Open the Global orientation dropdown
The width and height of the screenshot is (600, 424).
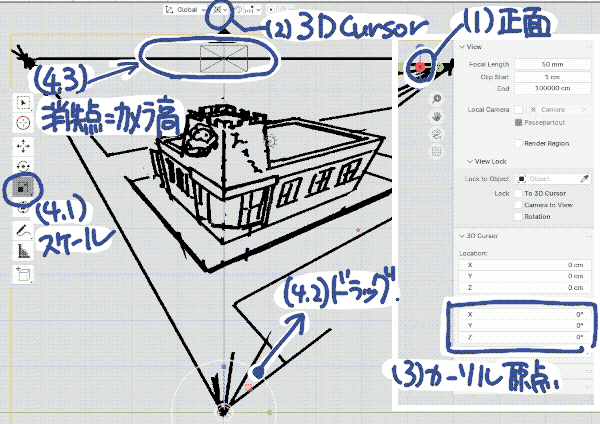(186, 10)
